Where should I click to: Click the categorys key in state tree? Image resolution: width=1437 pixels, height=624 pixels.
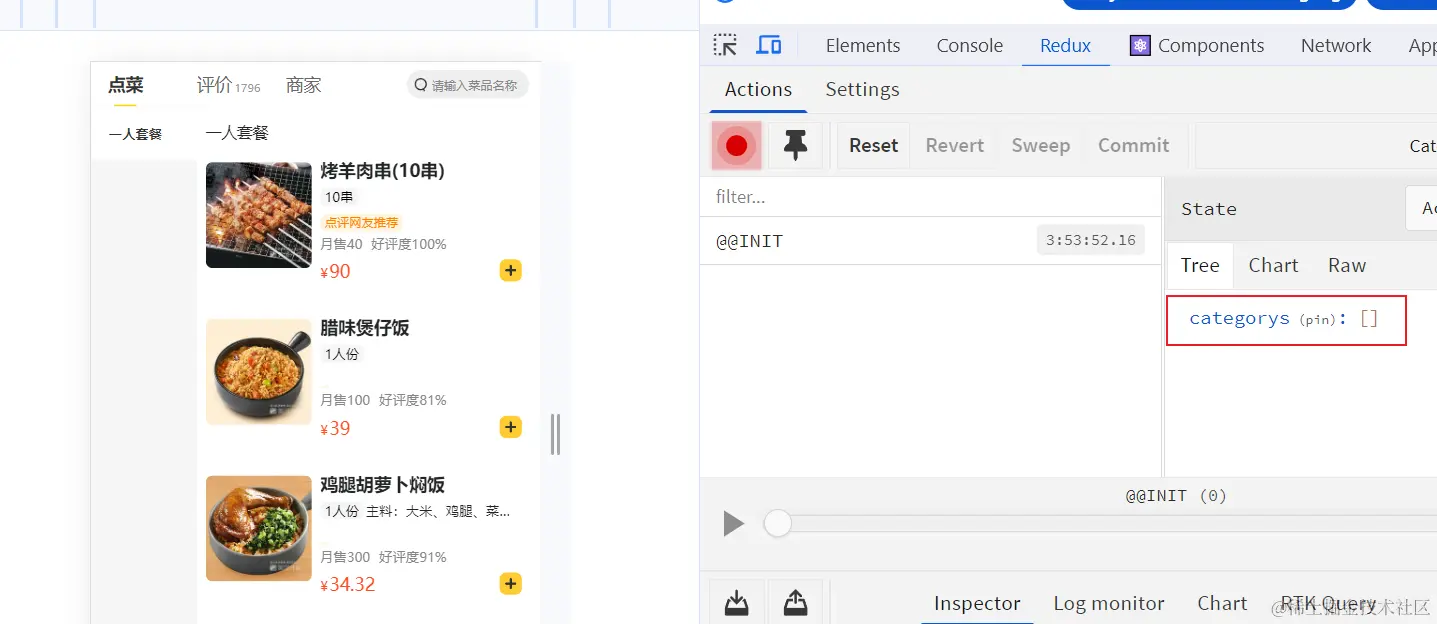pyautogui.click(x=1239, y=319)
